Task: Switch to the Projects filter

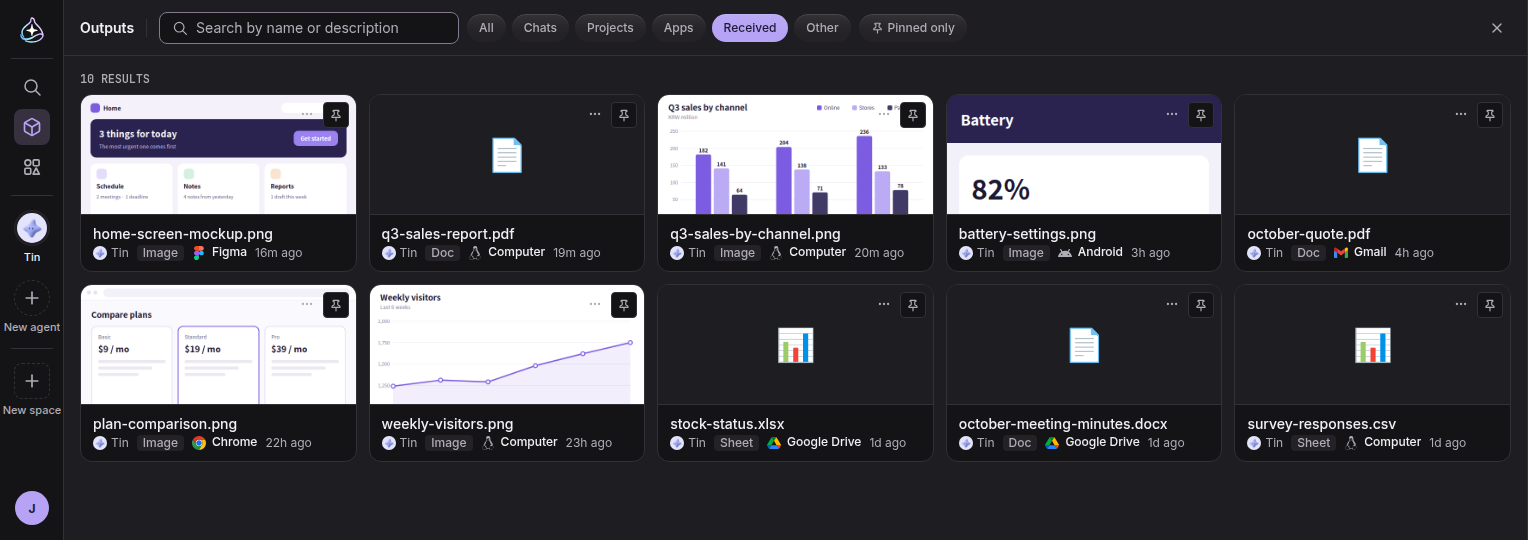Action: point(610,28)
